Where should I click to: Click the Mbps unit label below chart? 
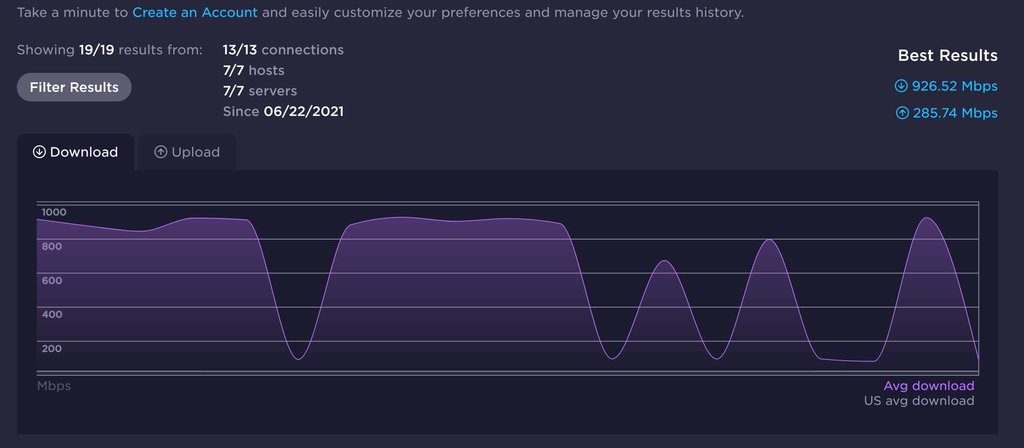click(x=54, y=386)
